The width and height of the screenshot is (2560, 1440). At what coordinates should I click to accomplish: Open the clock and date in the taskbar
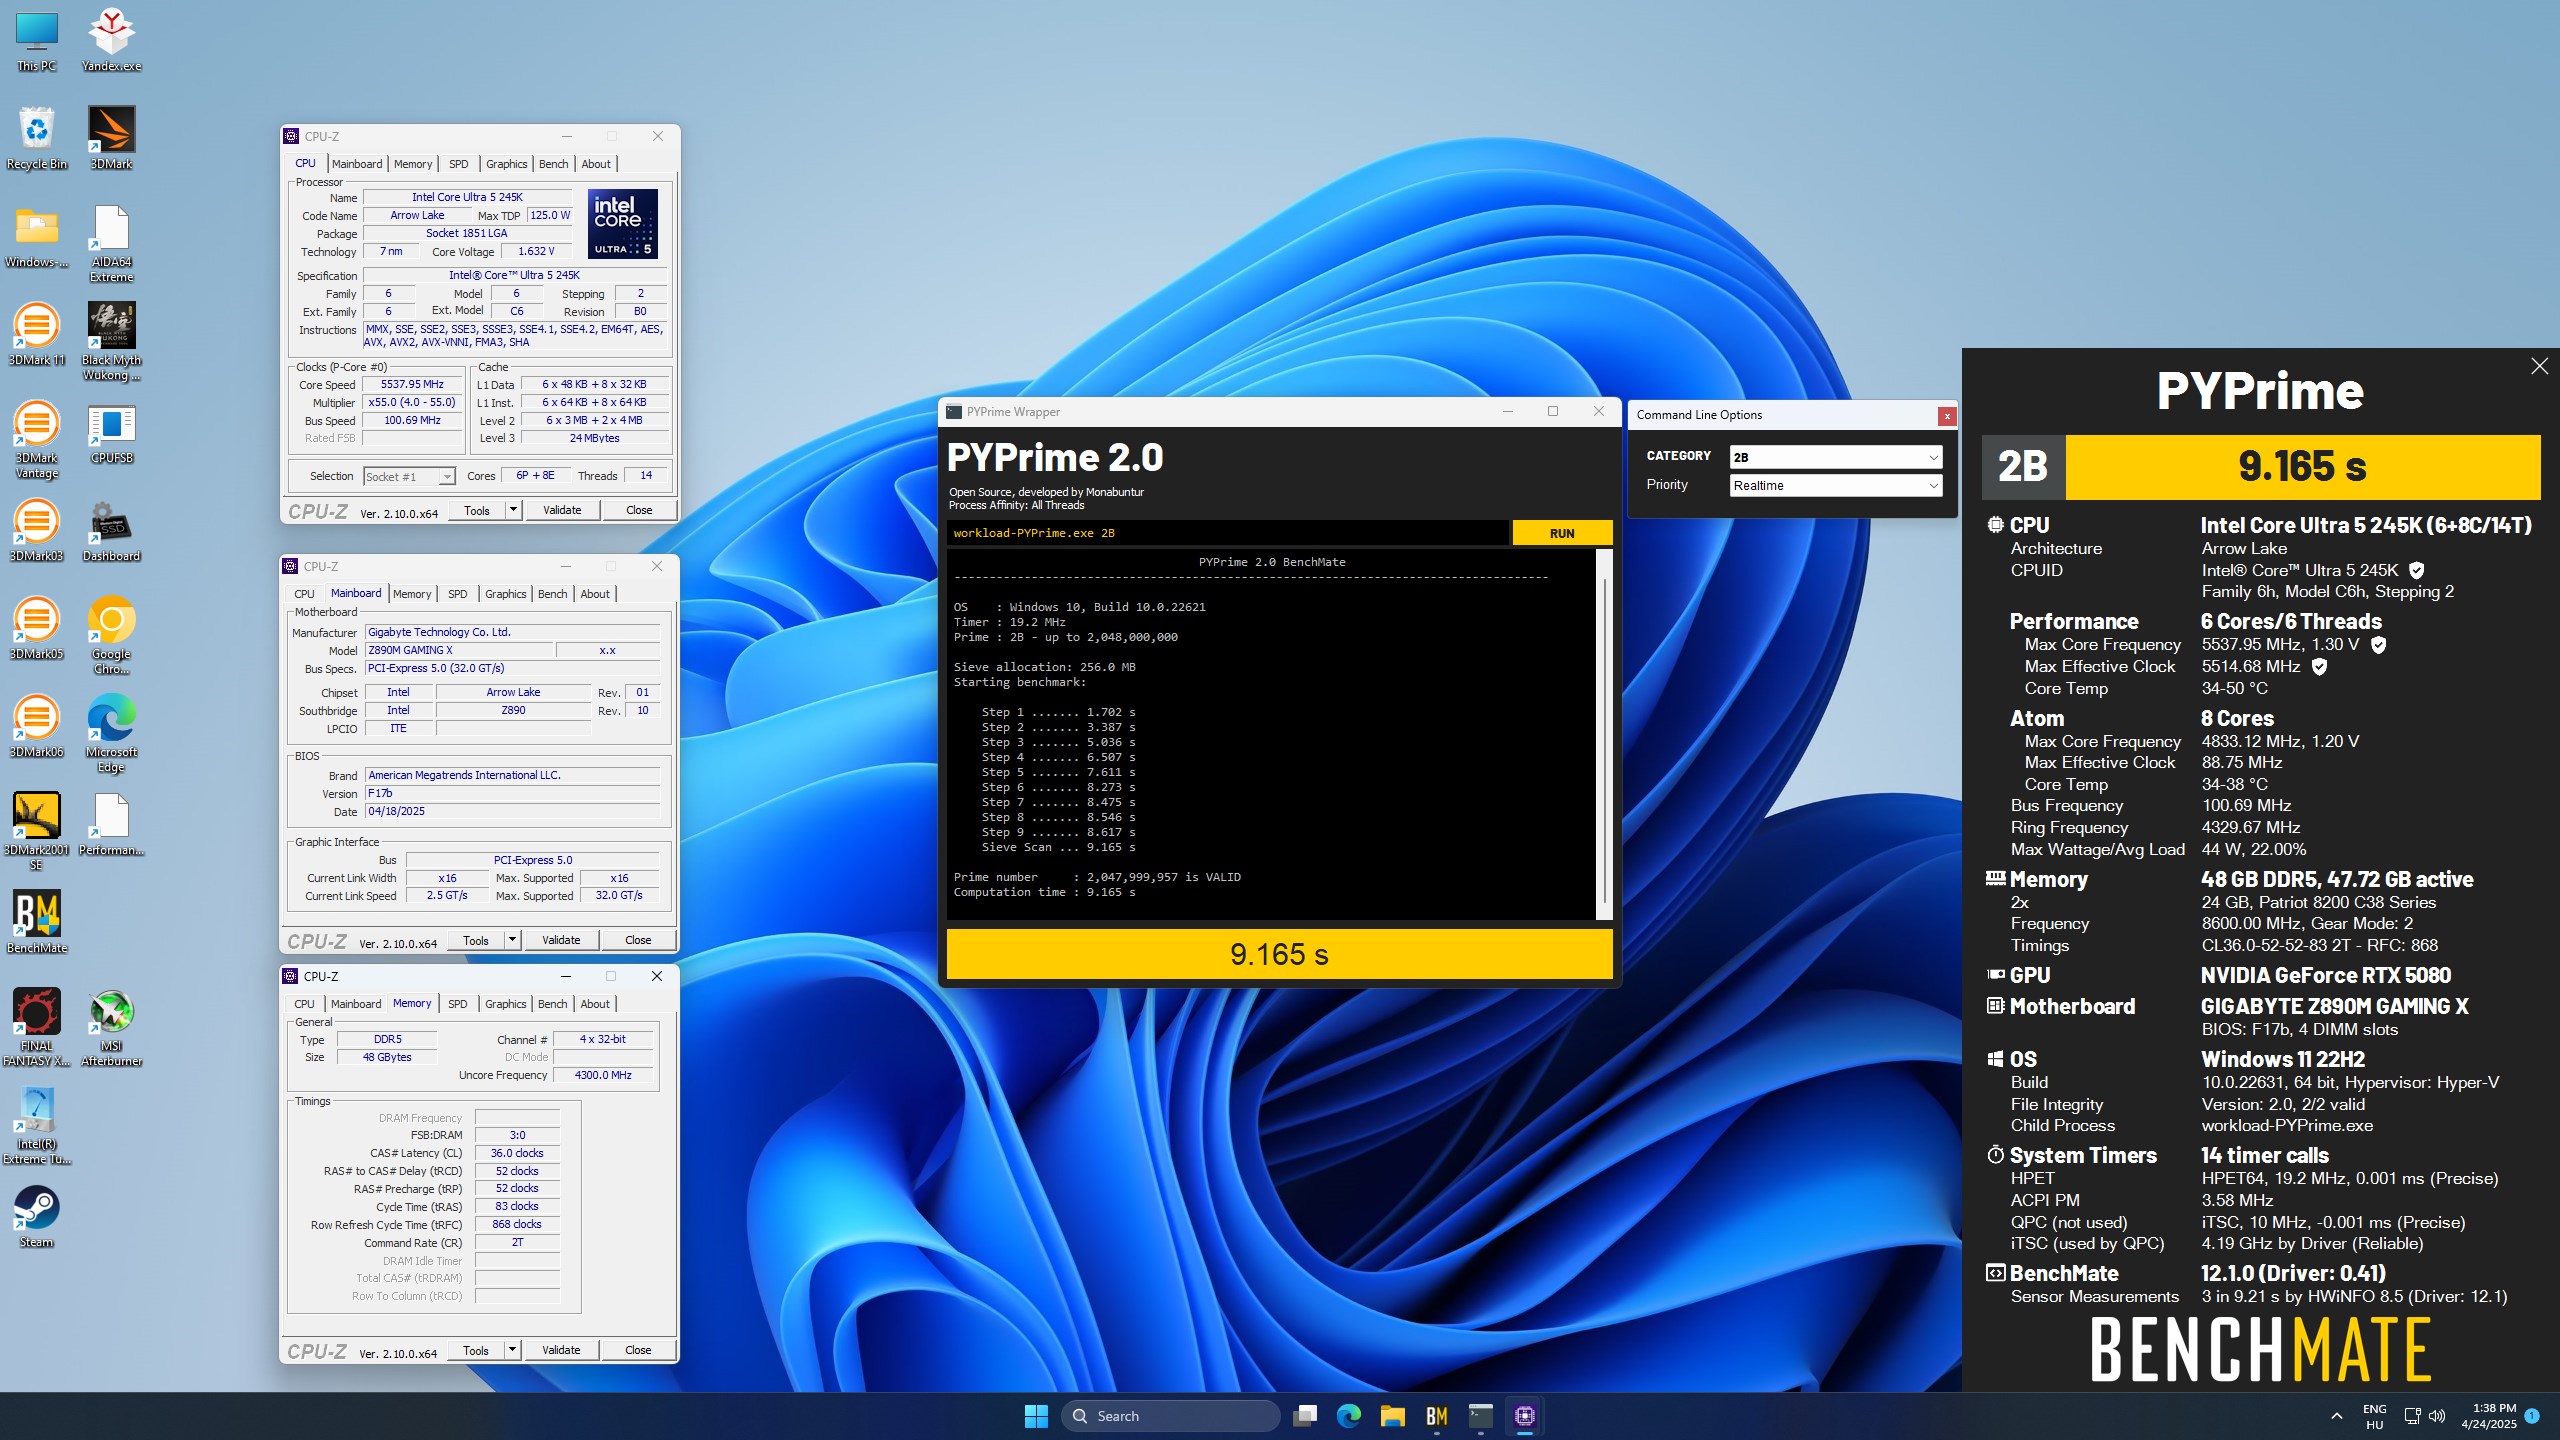click(x=2488, y=1416)
